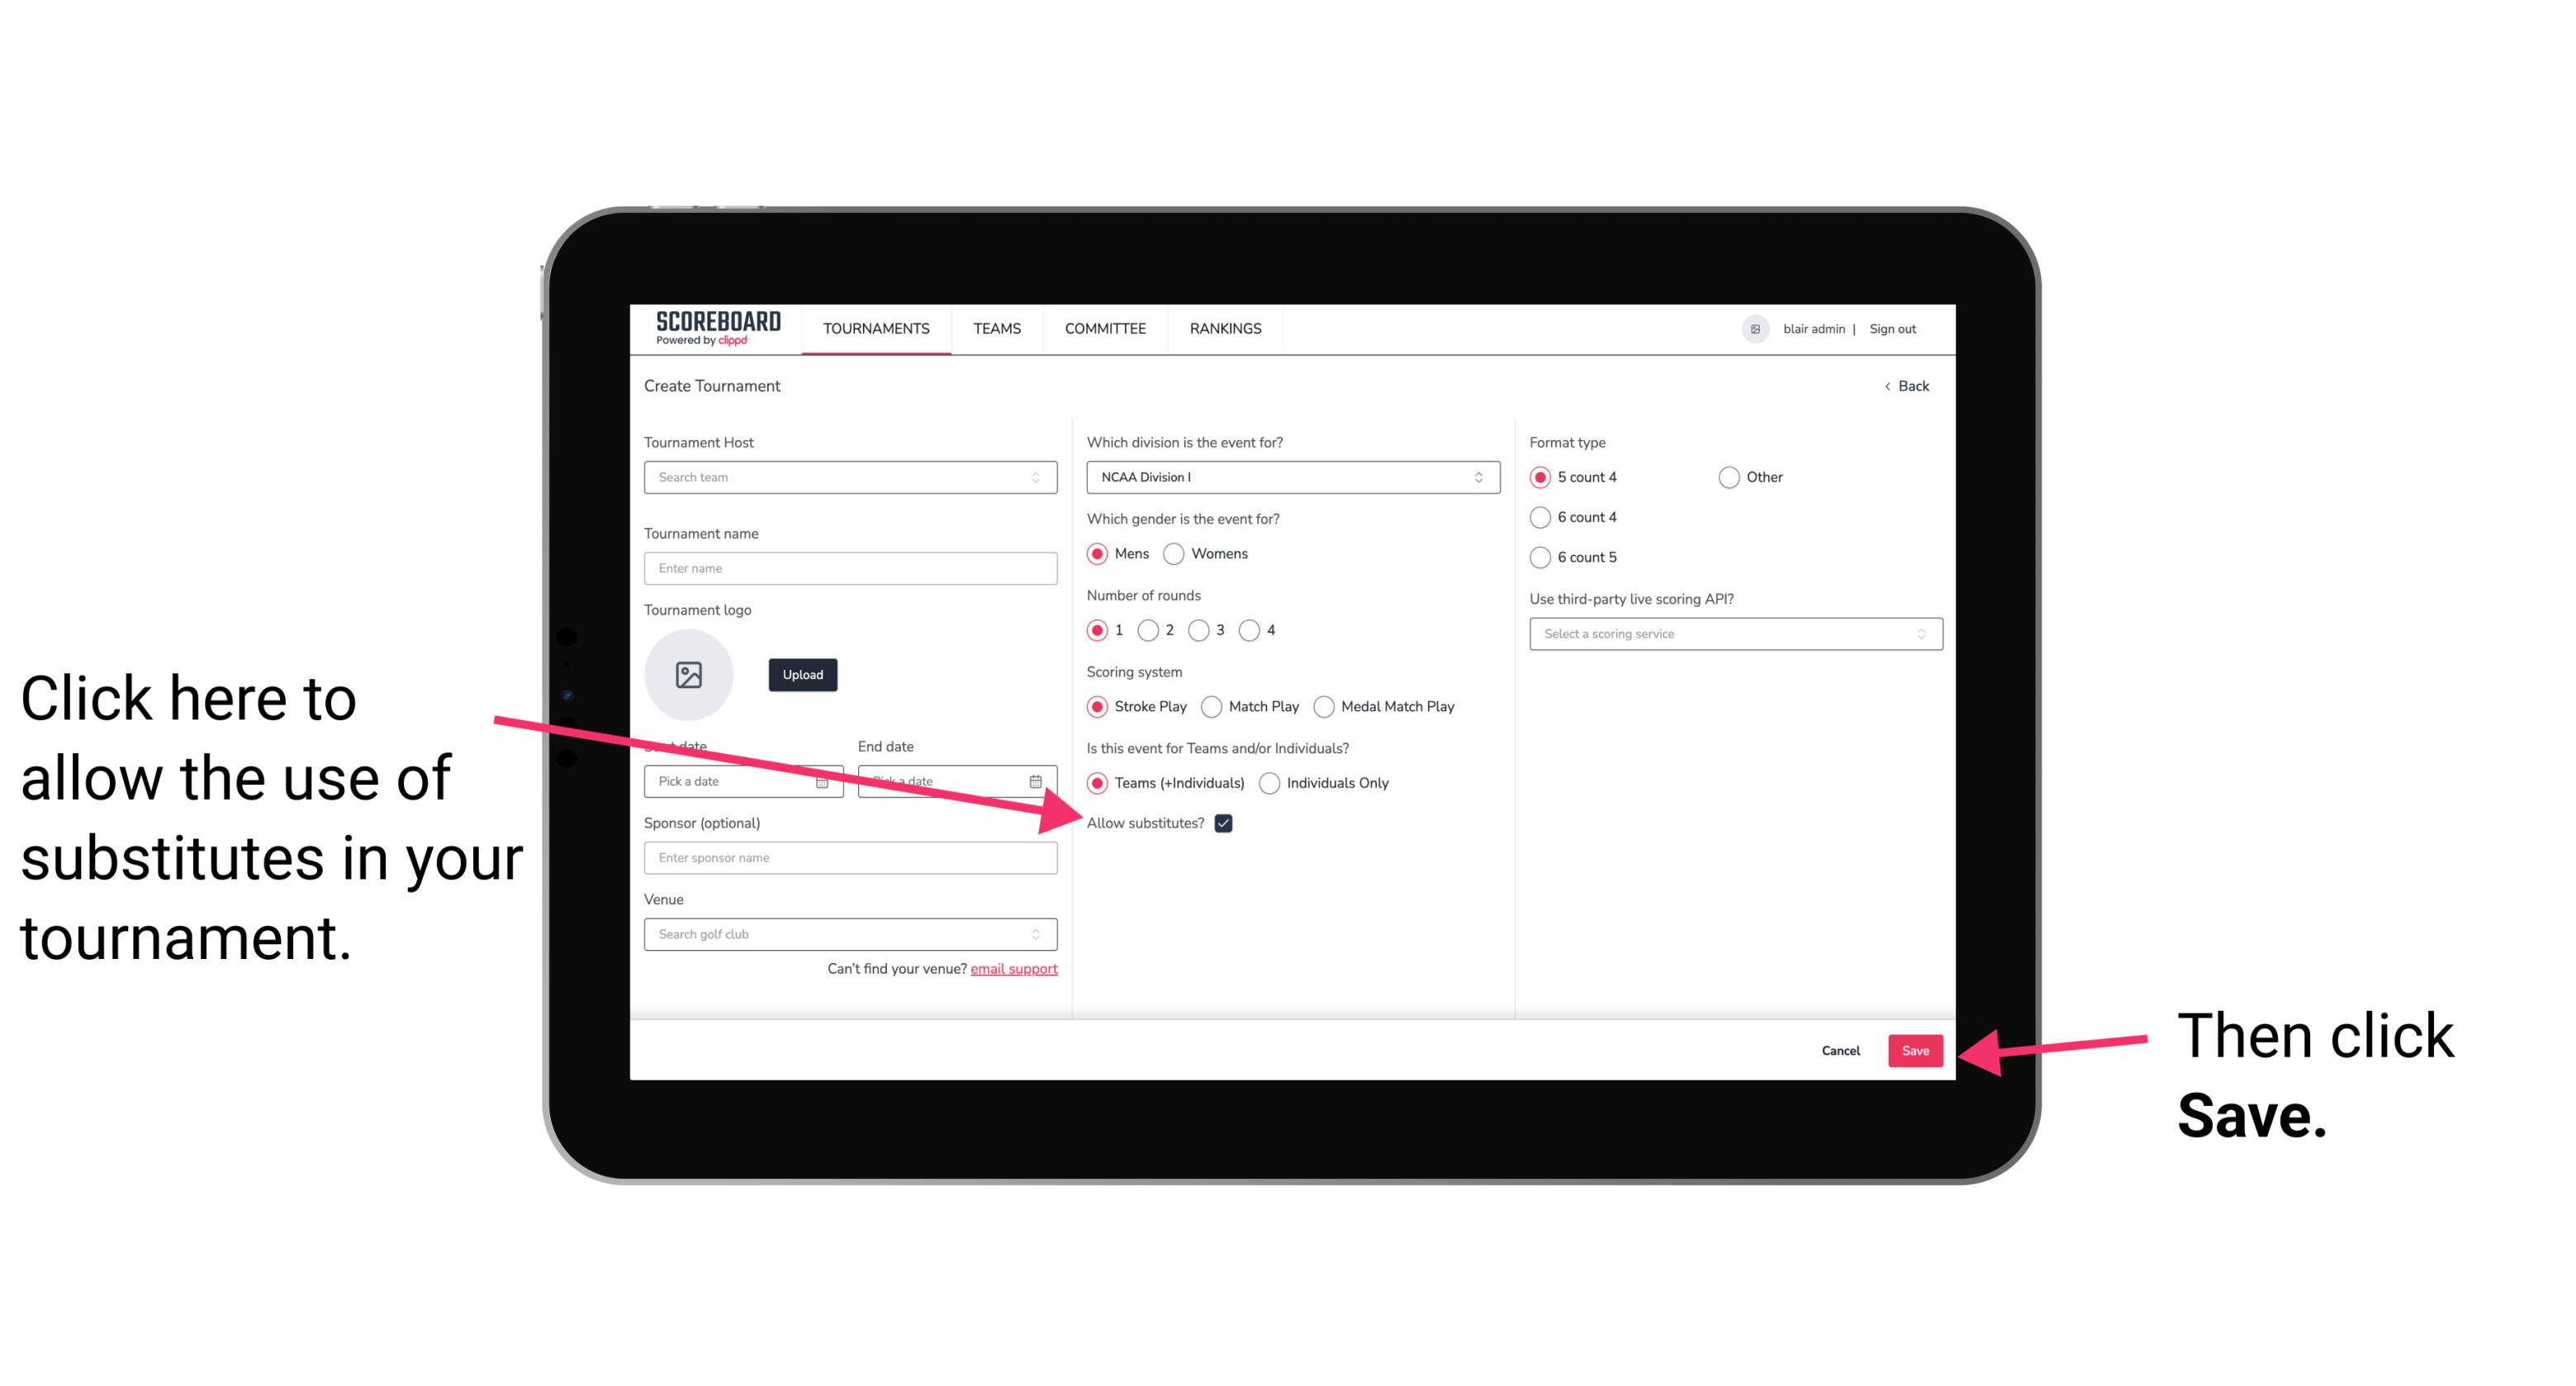The width and height of the screenshot is (2576, 1386).
Task: Click the calendar icon for End date
Action: coord(1041,780)
